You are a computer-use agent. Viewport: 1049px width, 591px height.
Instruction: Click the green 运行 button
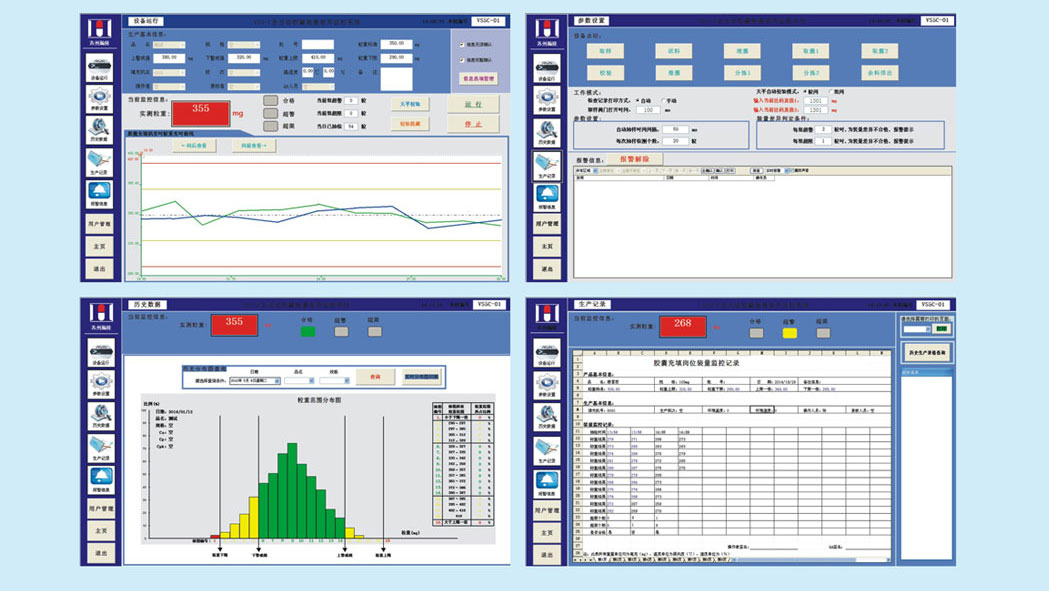pyautogui.click(x=473, y=104)
